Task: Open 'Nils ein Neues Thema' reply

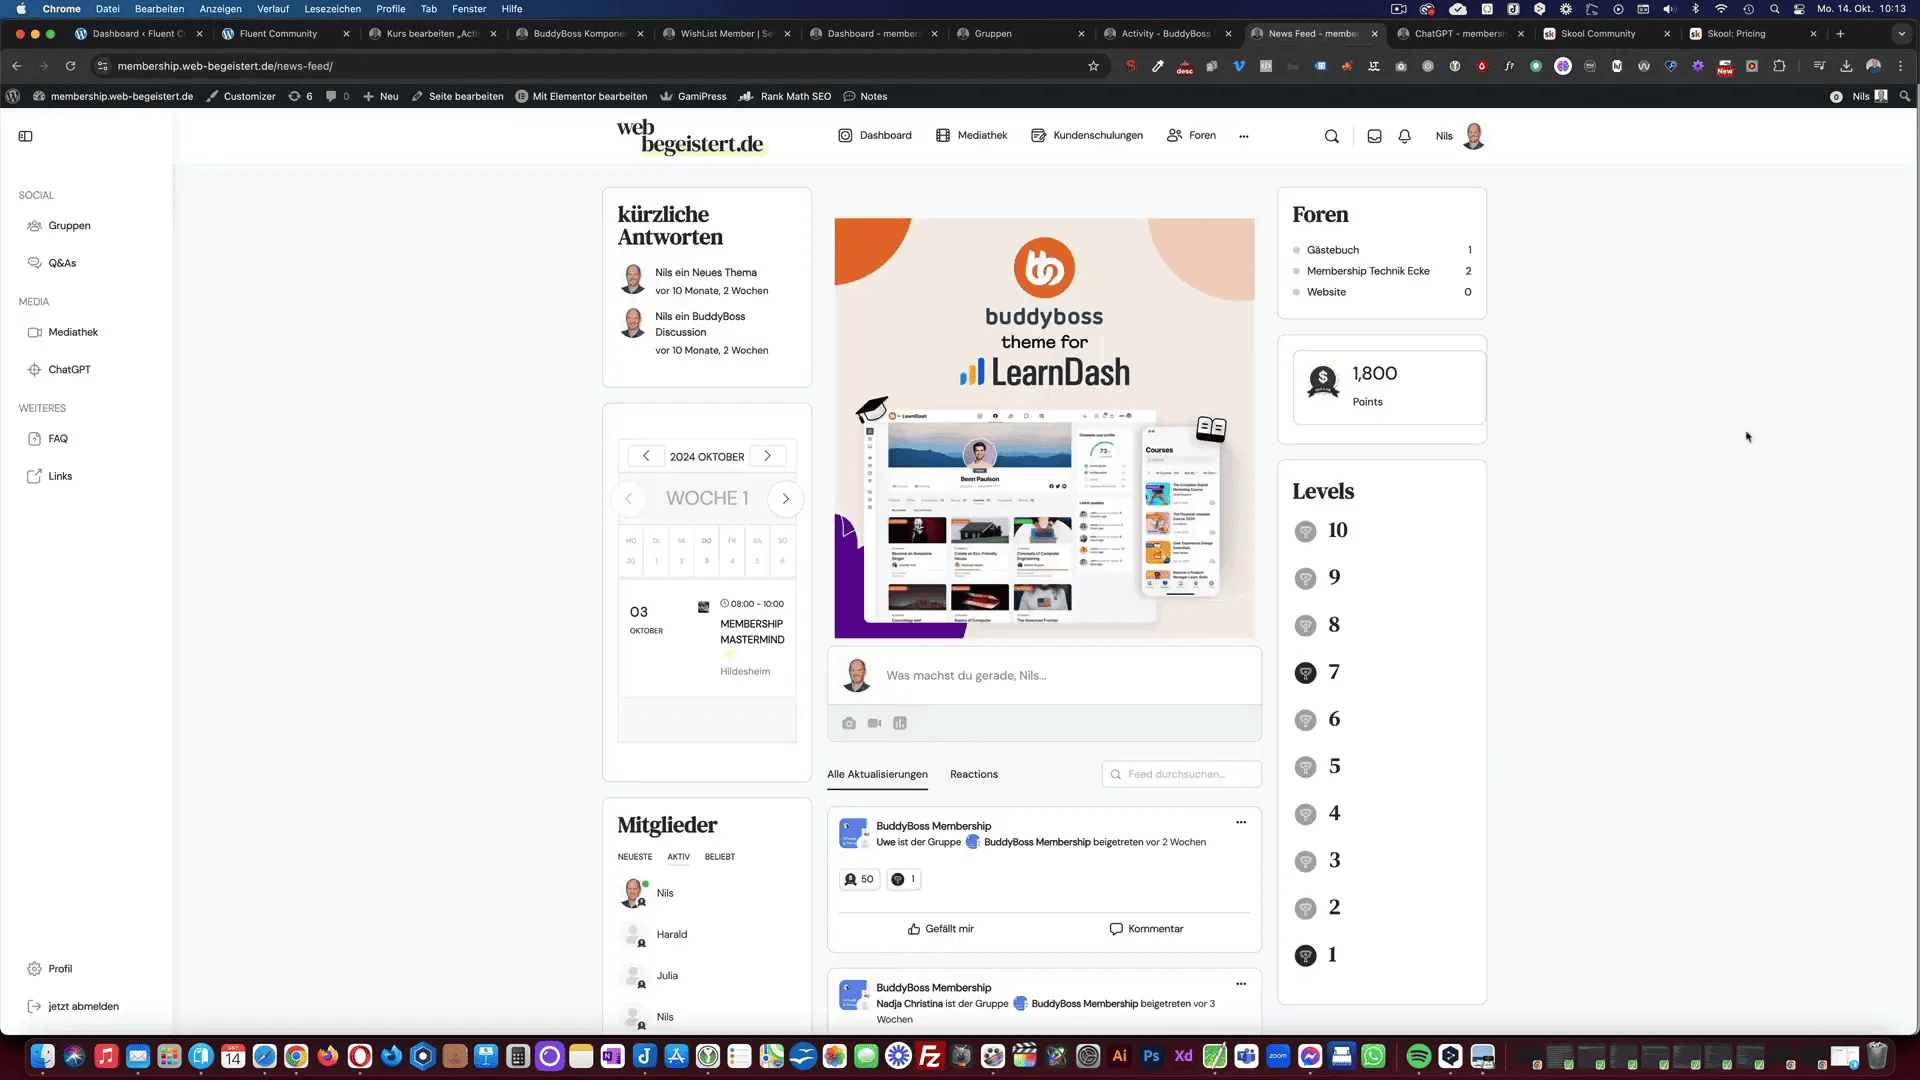Action: pyautogui.click(x=706, y=272)
